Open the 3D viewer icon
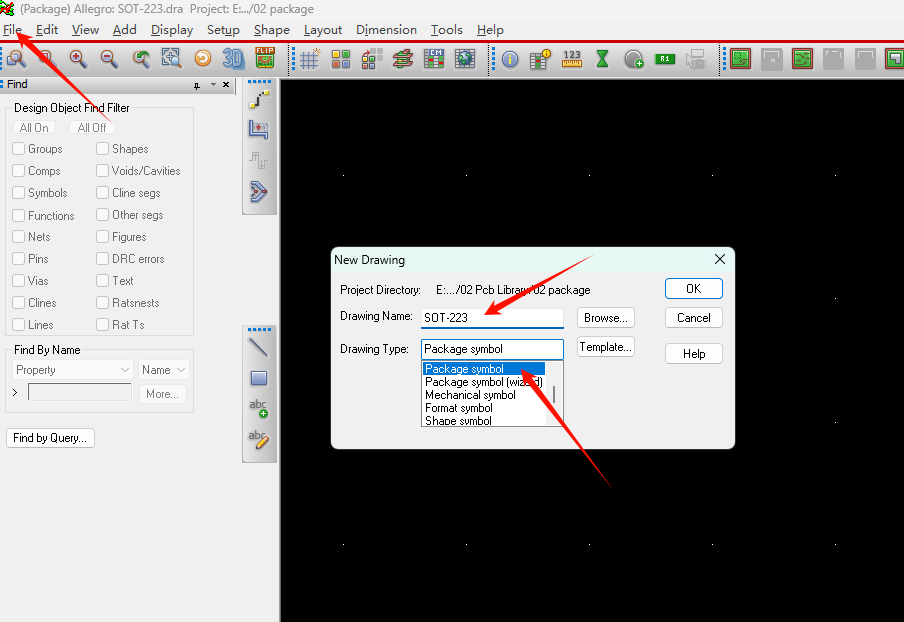This screenshot has height=622, width=904. tap(233, 59)
